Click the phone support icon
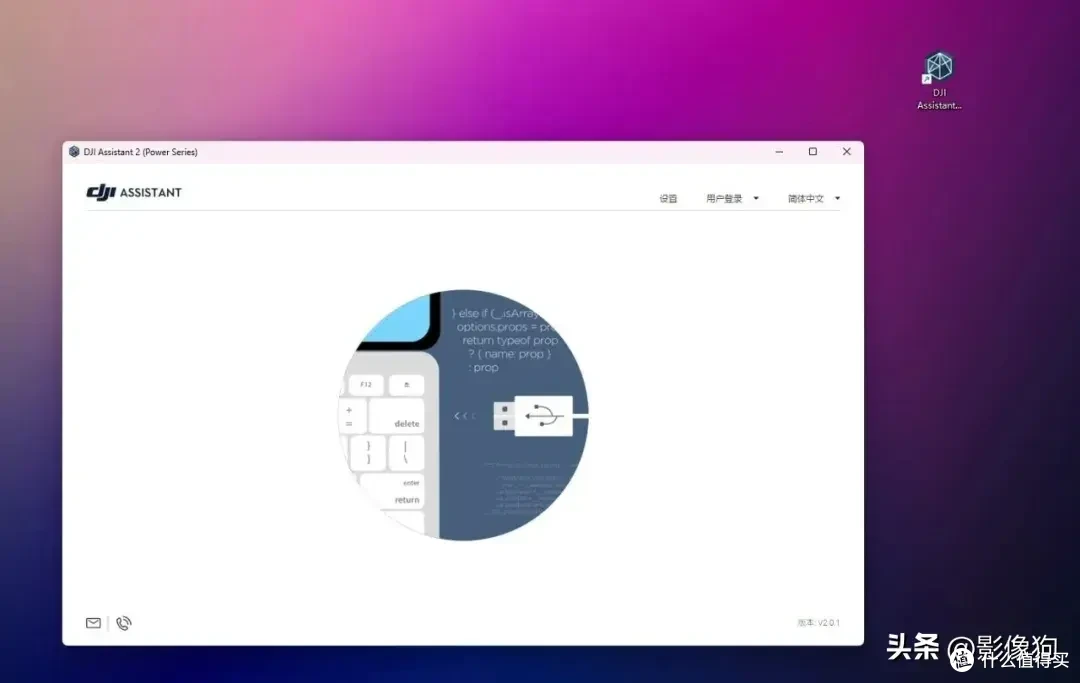 click(x=124, y=623)
